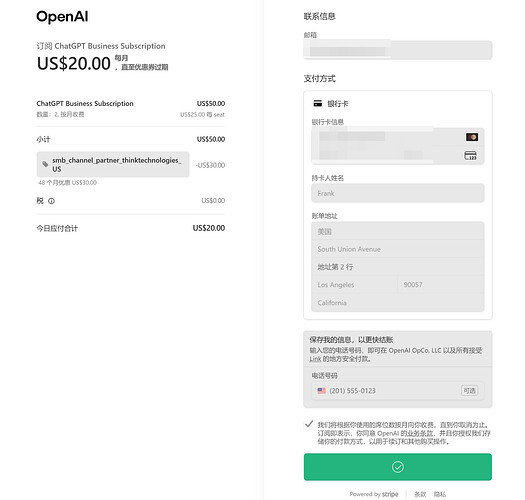Click the Los Angeles city field

pyautogui.click(x=354, y=285)
